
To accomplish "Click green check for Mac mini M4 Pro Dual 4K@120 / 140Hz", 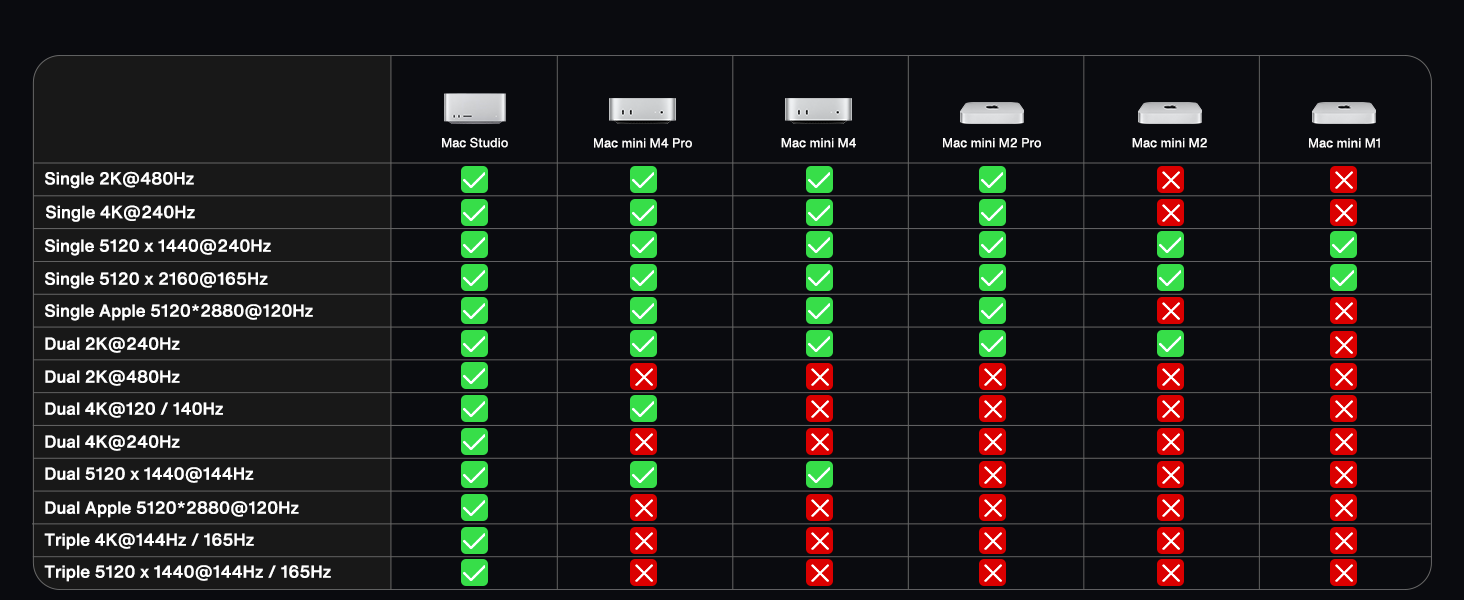I will coord(643,409).
